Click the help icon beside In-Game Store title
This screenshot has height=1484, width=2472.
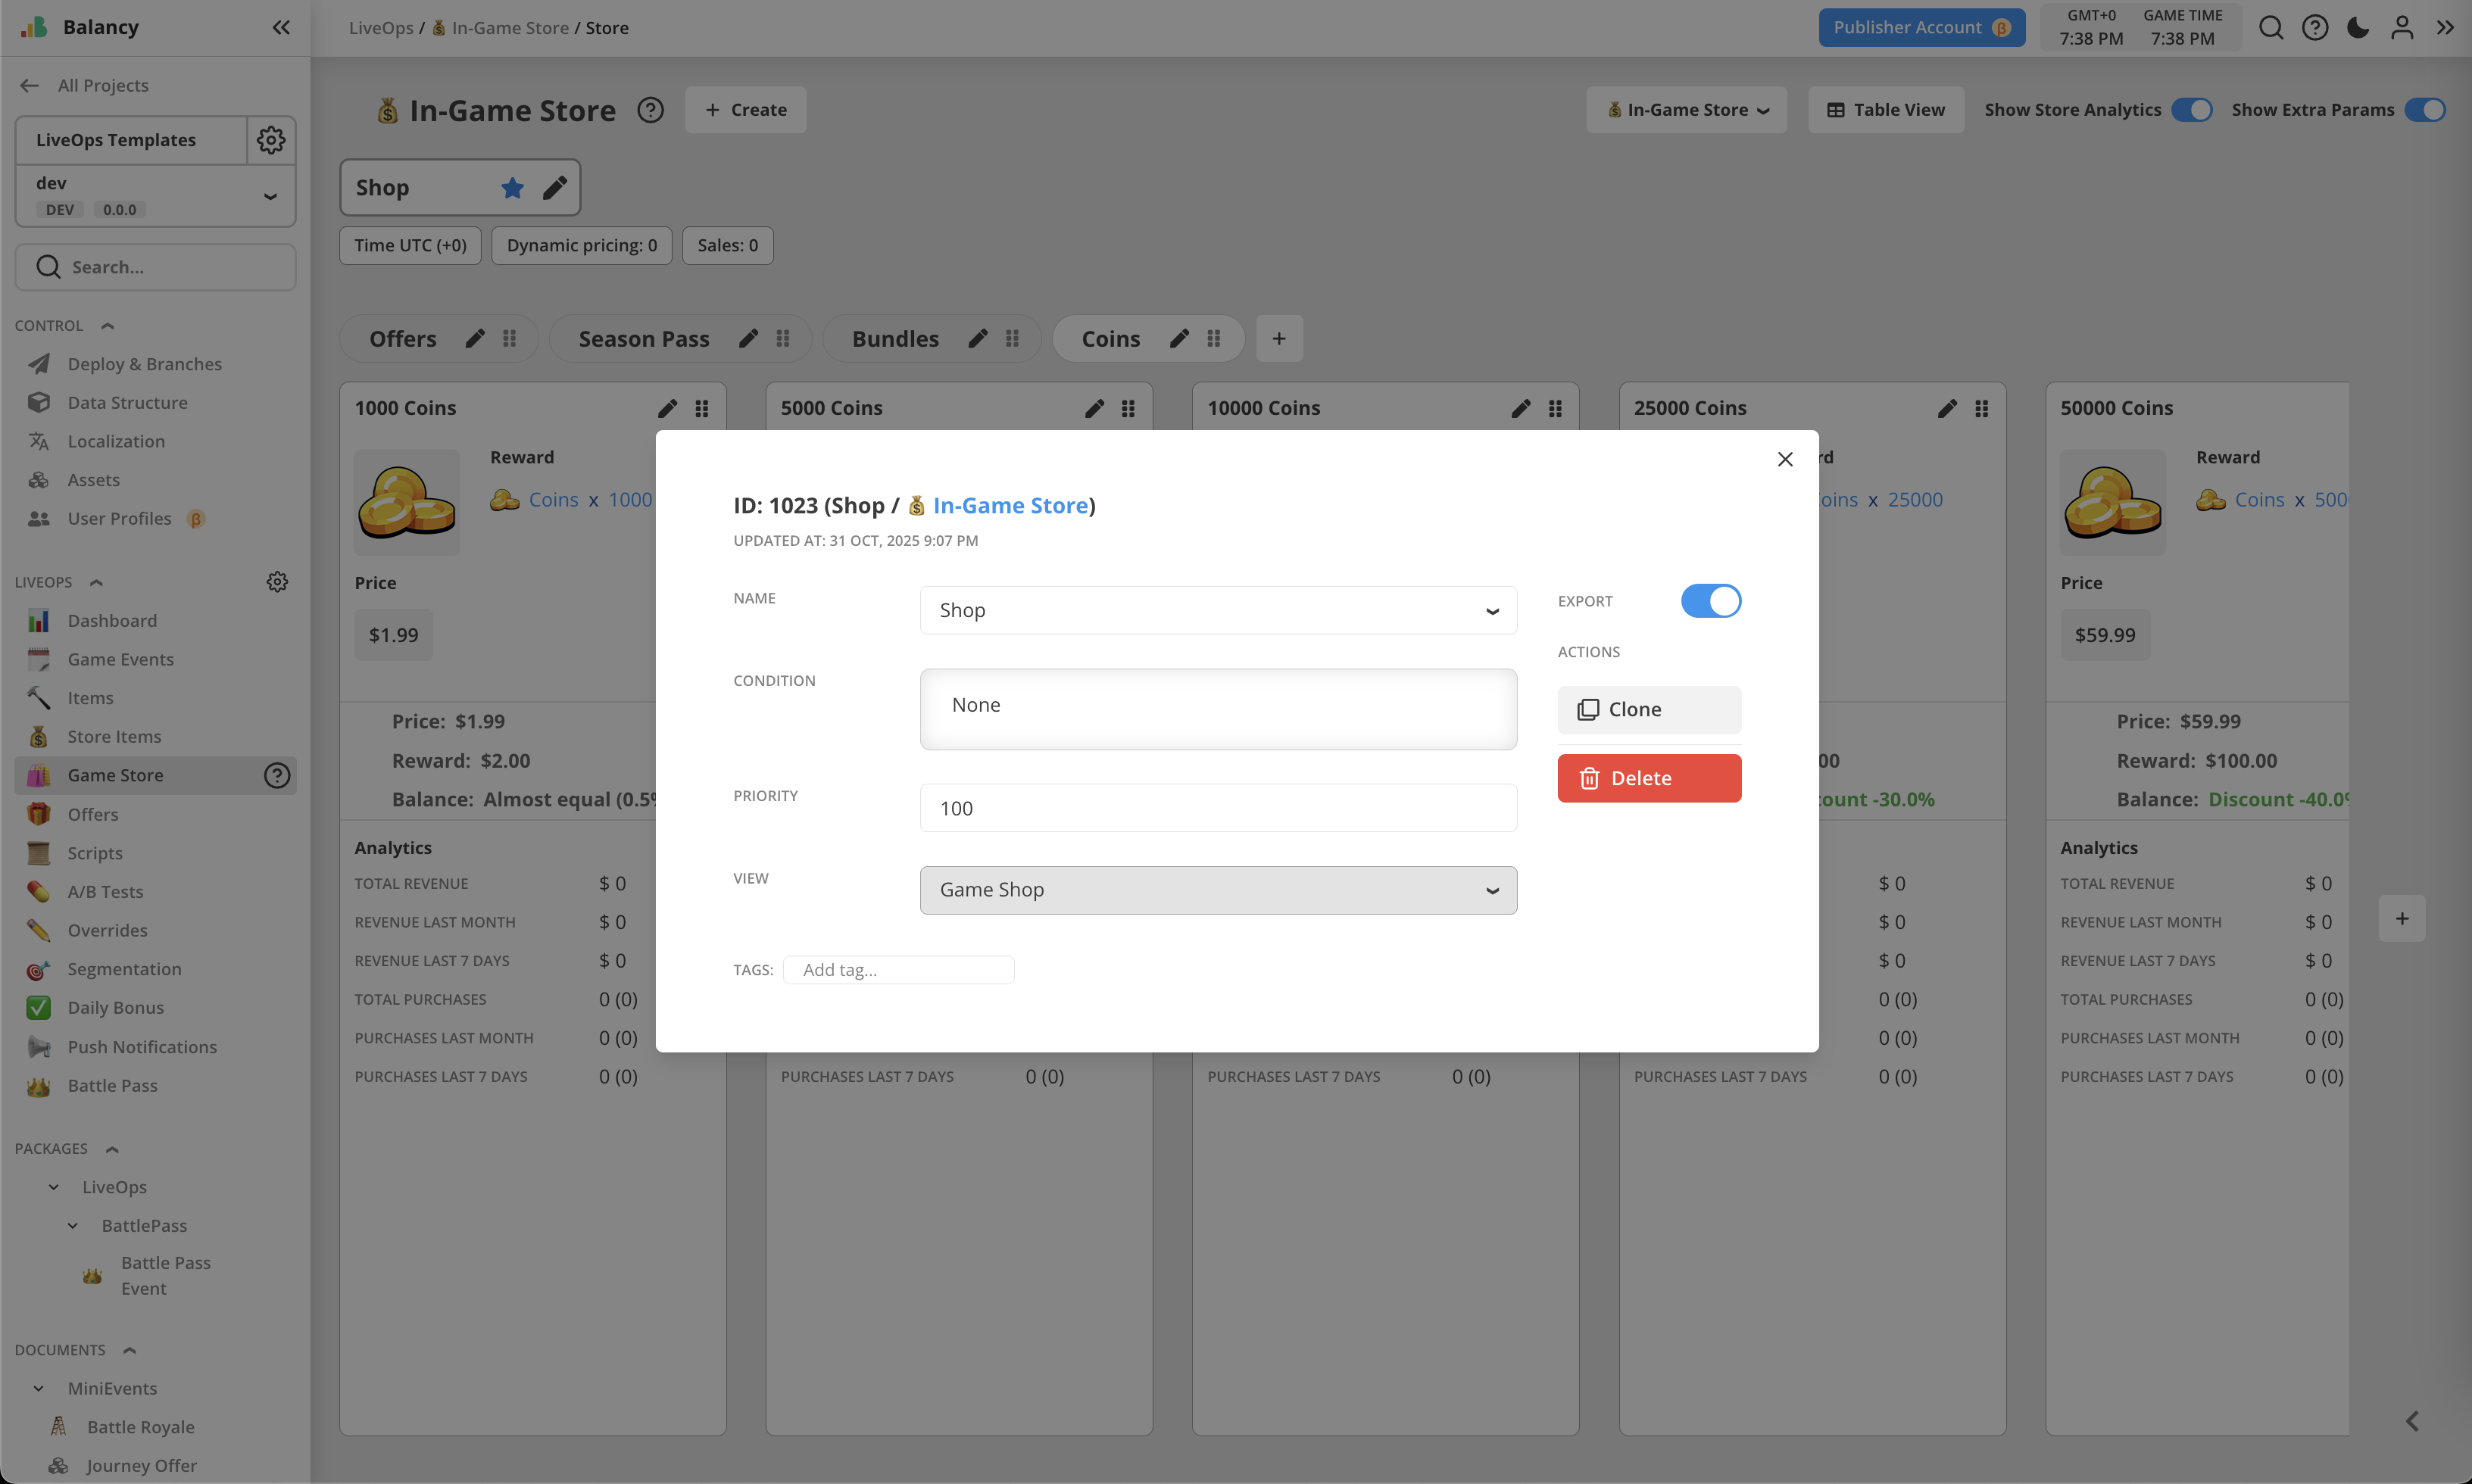(x=651, y=110)
